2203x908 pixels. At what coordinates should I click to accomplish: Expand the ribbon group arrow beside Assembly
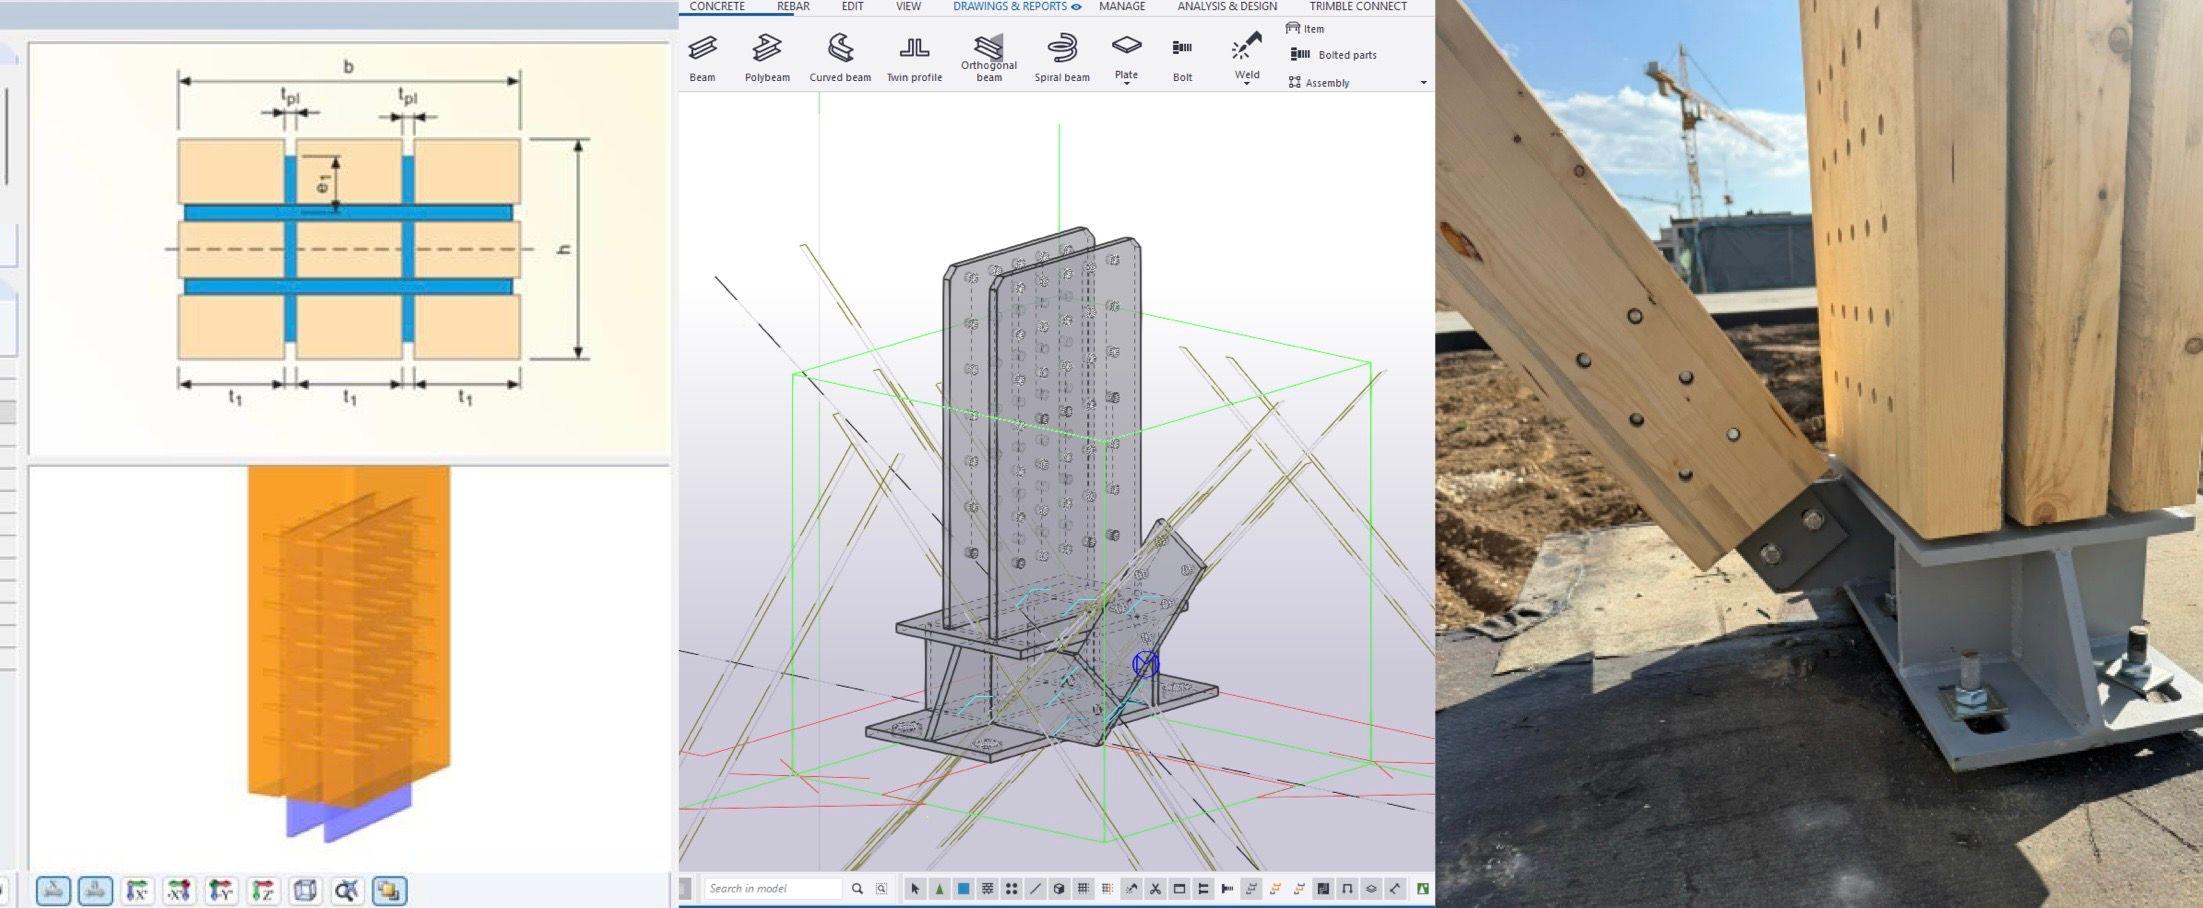point(1424,83)
